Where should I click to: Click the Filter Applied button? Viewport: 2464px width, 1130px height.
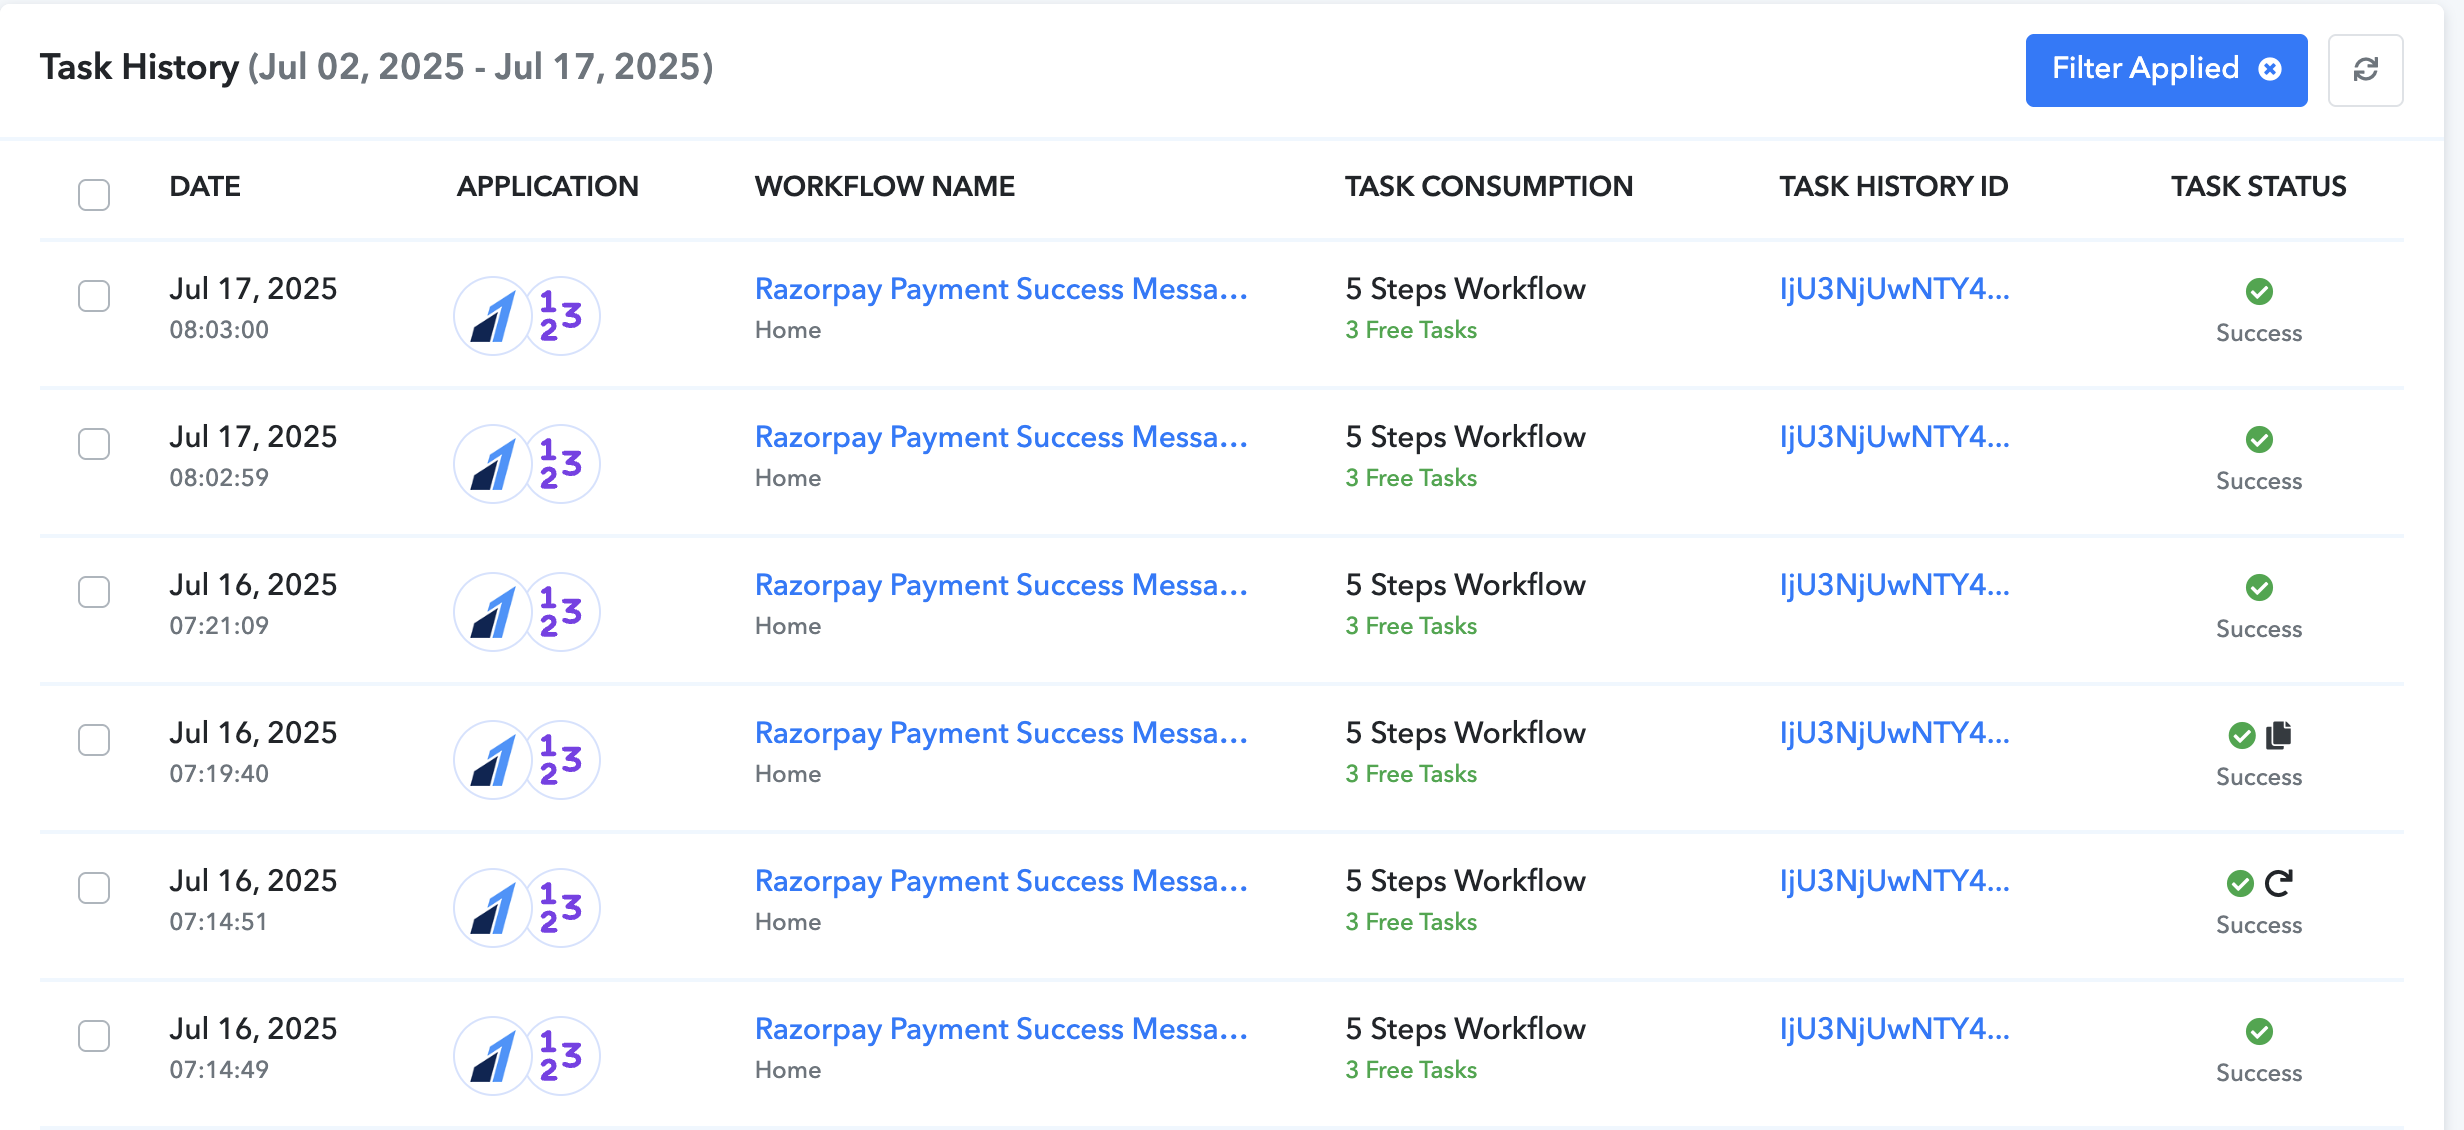(x=2166, y=70)
